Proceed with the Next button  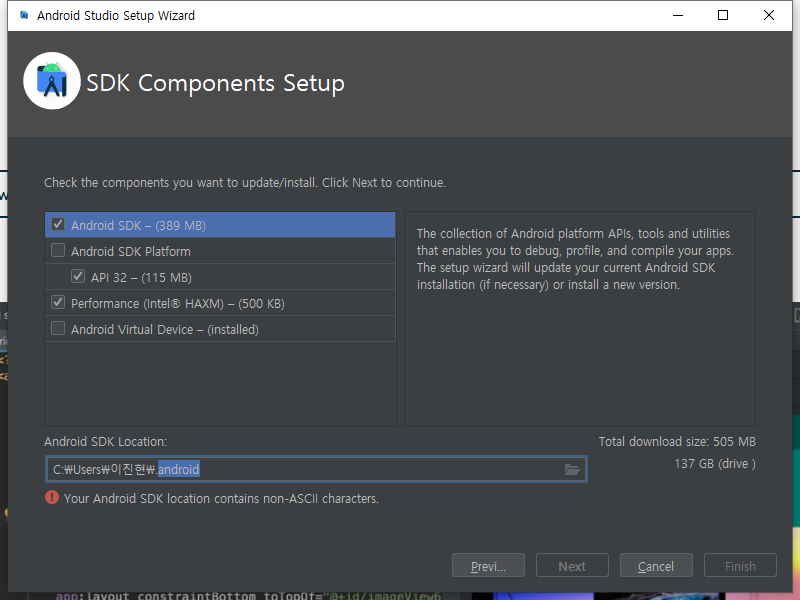(x=572, y=566)
